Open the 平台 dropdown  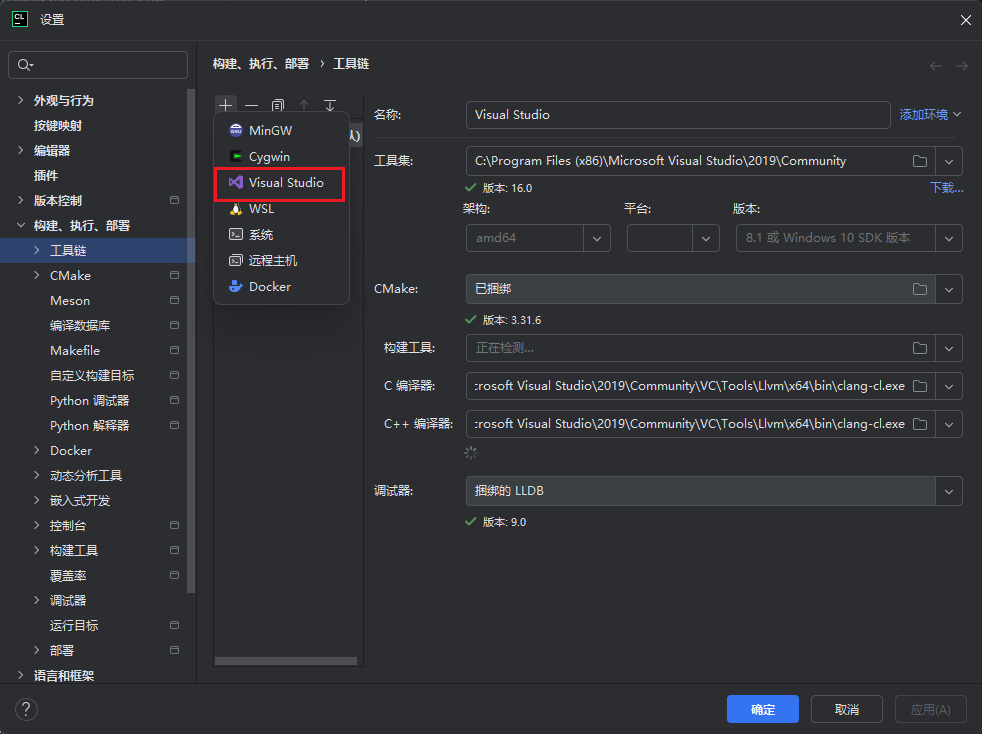pyautogui.click(x=706, y=238)
